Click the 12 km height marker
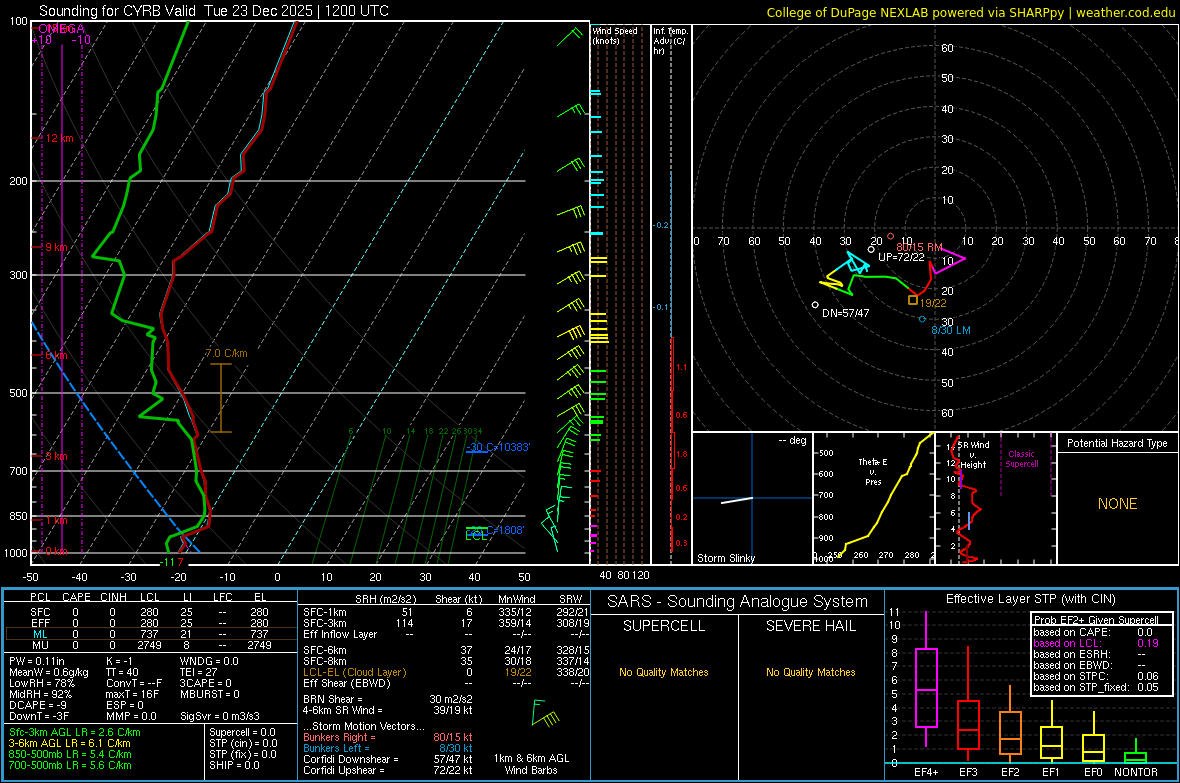 (x=59, y=139)
